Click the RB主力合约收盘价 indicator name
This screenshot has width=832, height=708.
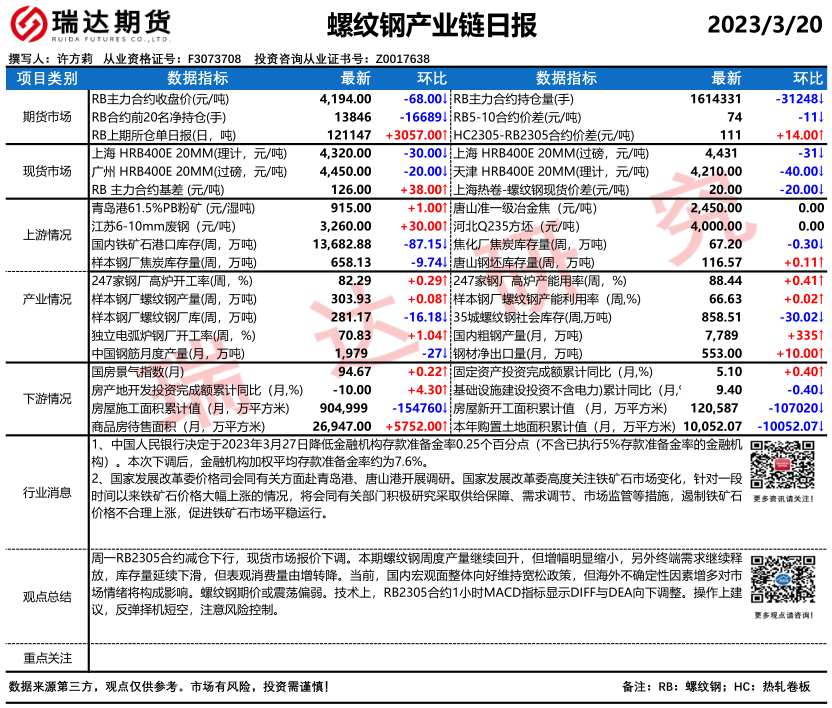[160, 99]
